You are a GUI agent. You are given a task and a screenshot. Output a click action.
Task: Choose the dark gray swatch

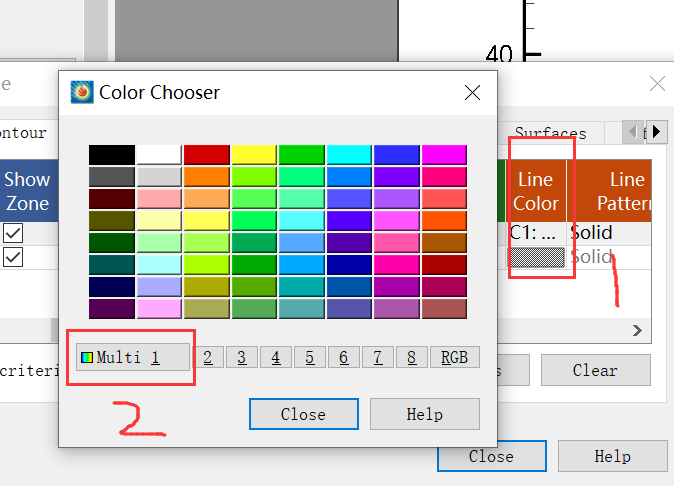click(112, 177)
